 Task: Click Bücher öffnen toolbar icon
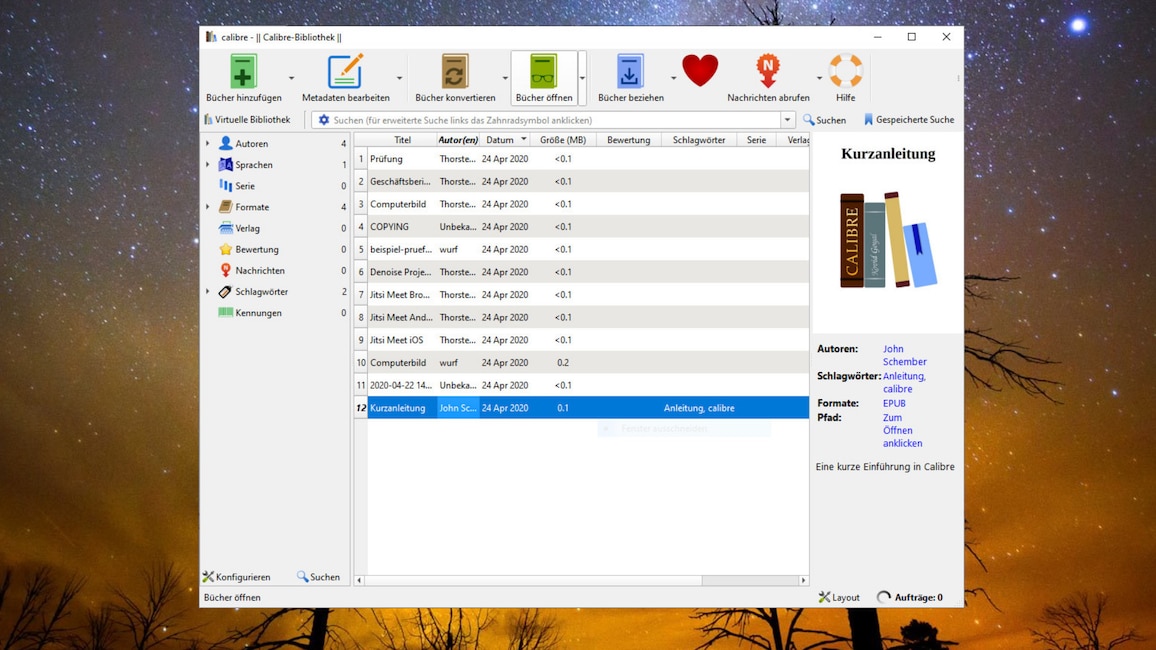pyautogui.click(x=543, y=71)
